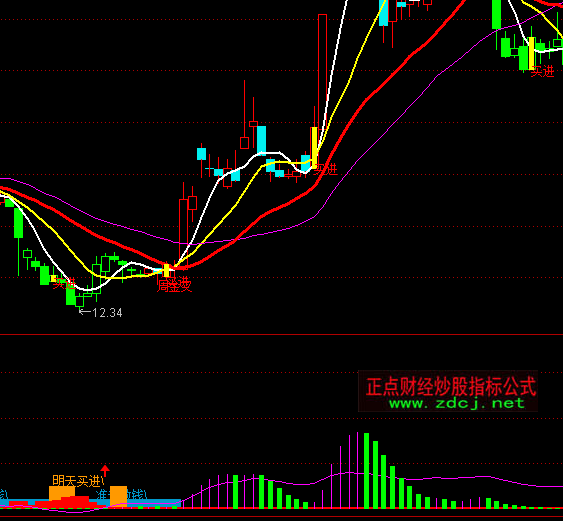
Task: Click the left orange block under 明天买进
Action: click(x=62, y=493)
